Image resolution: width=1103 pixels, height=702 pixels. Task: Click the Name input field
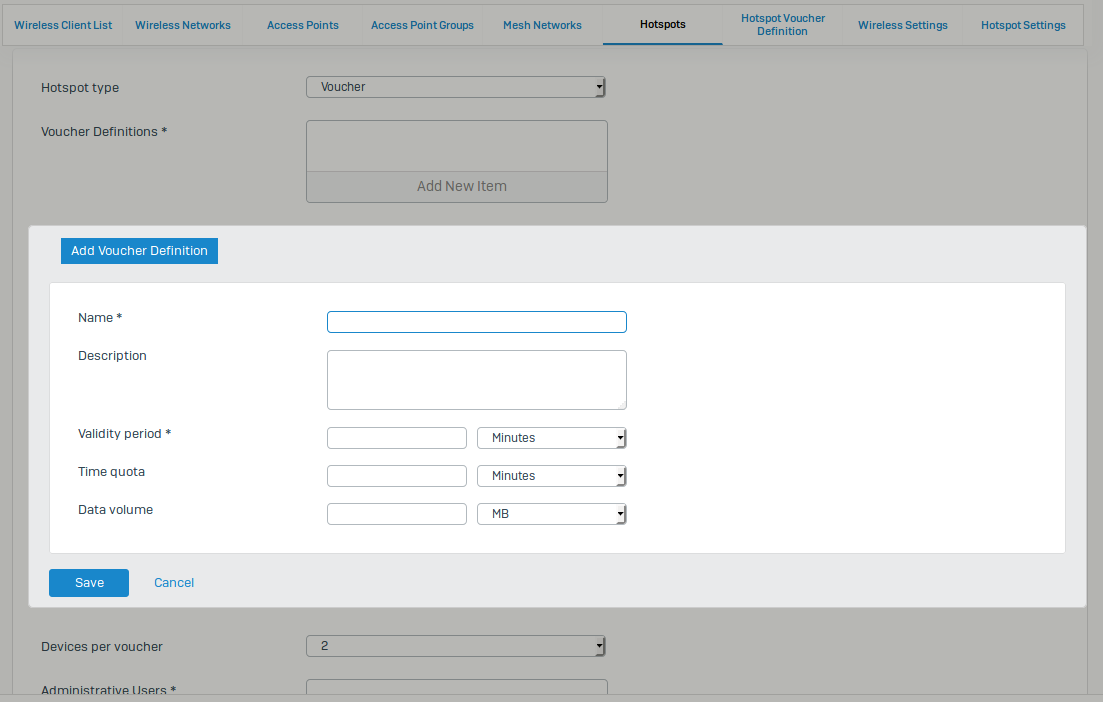point(476,322)
